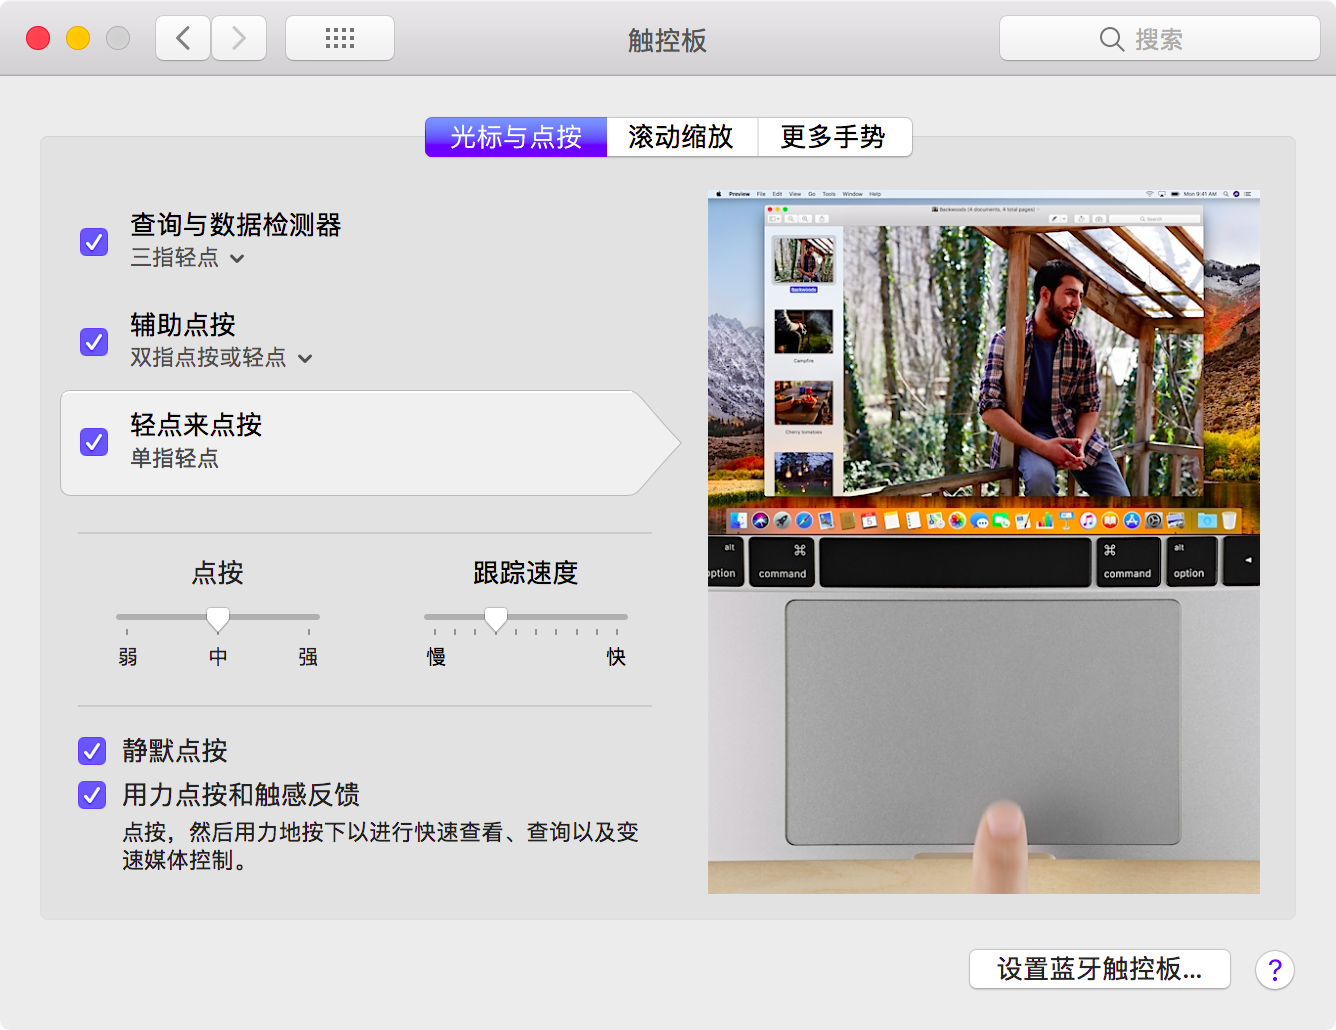Viewport: 1336px width, 1030px height.
Task: Toggle 轻点来点按 checkbox
Action: point(94,441)
